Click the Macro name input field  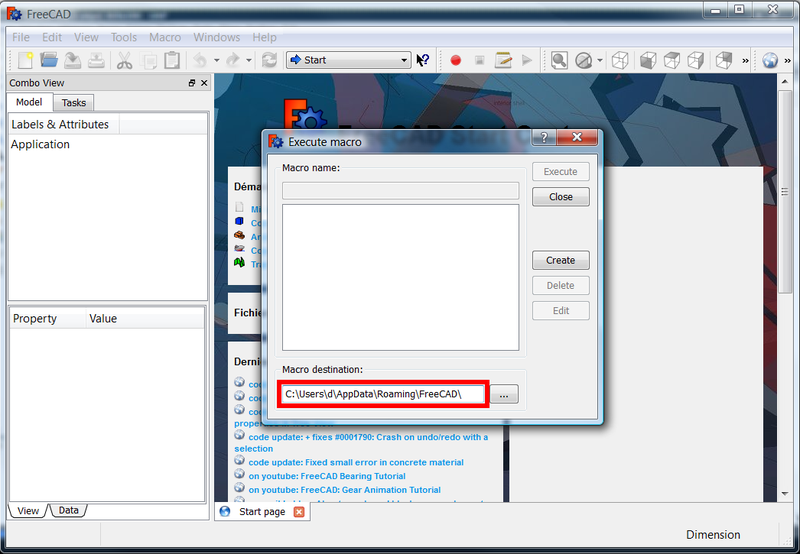click(401, 191)
